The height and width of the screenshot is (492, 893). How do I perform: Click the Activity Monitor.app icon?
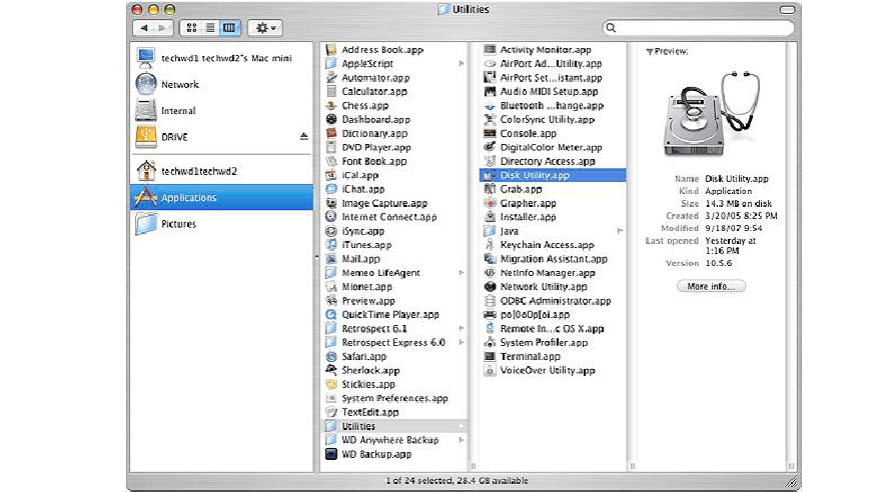(x=490, y=50)
